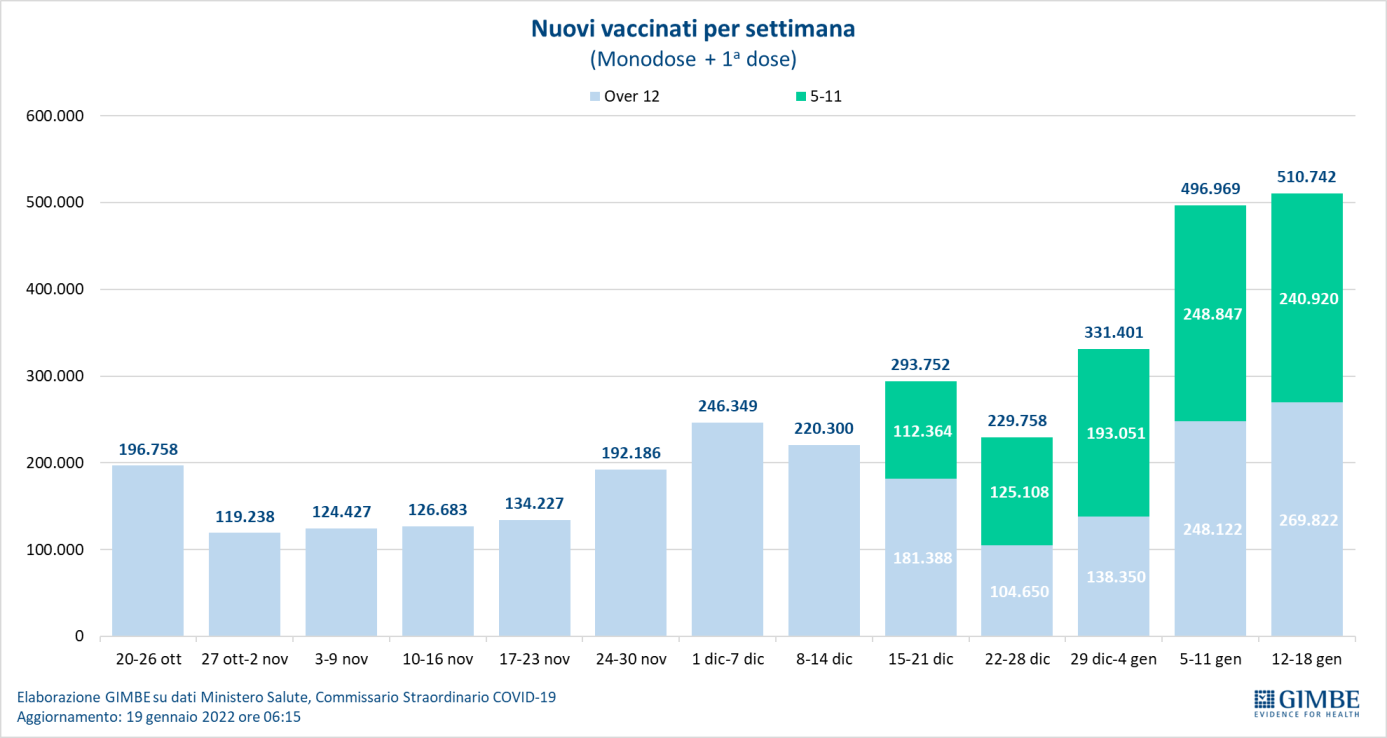Click the green segment labeled 112.364

click(x=921, y=430)
